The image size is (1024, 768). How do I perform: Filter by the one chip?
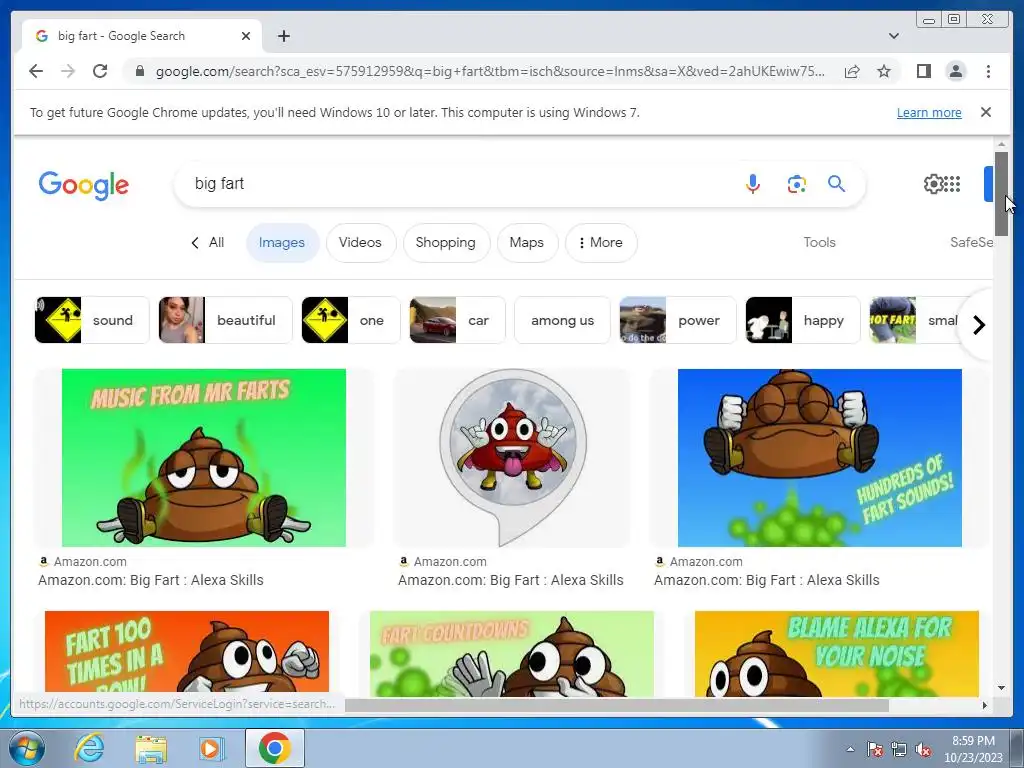click(x=351, y=320)
